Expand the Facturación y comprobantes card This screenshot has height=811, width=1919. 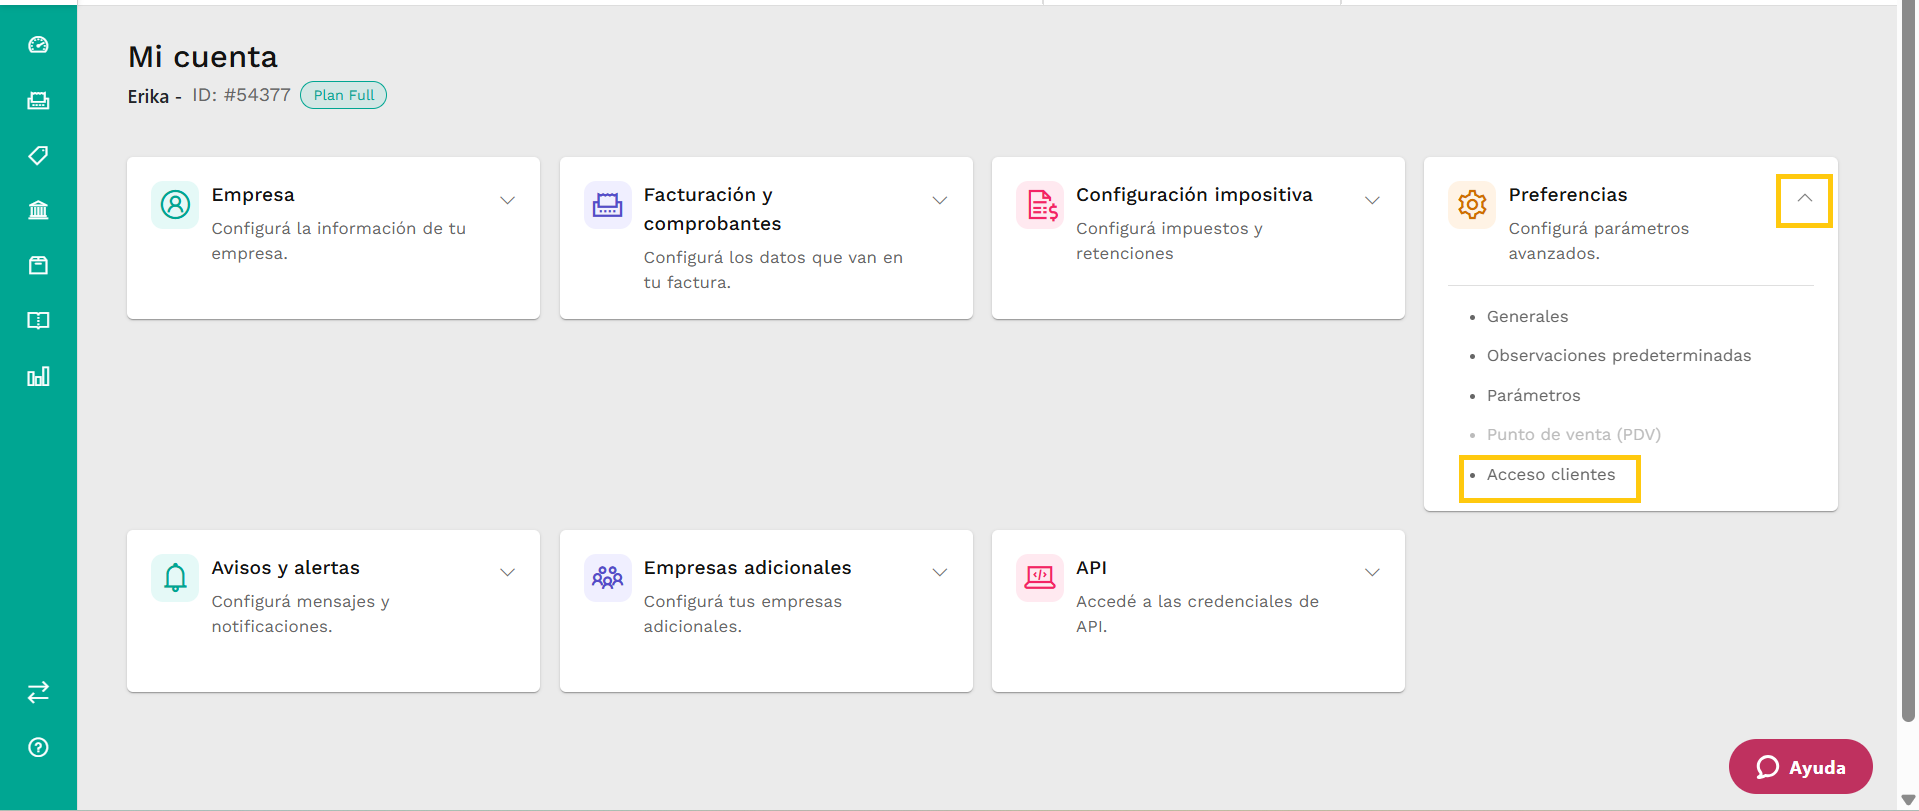940,200
